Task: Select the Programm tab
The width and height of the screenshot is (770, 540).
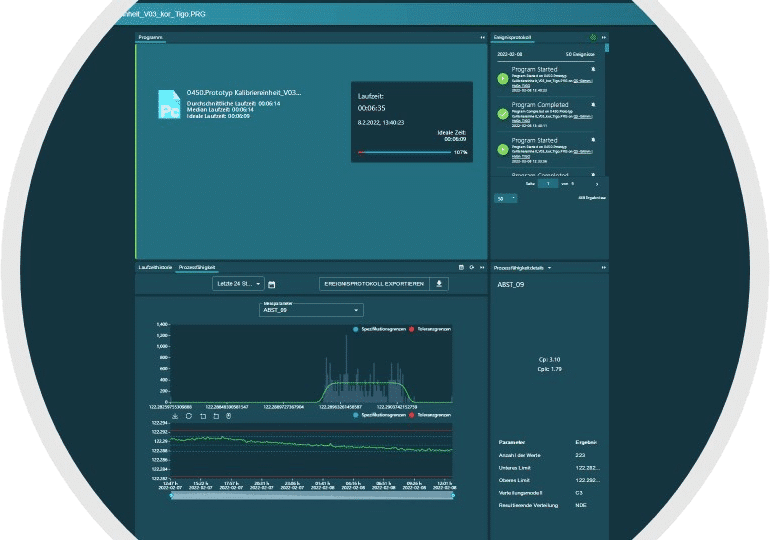Action: point(150,37)
